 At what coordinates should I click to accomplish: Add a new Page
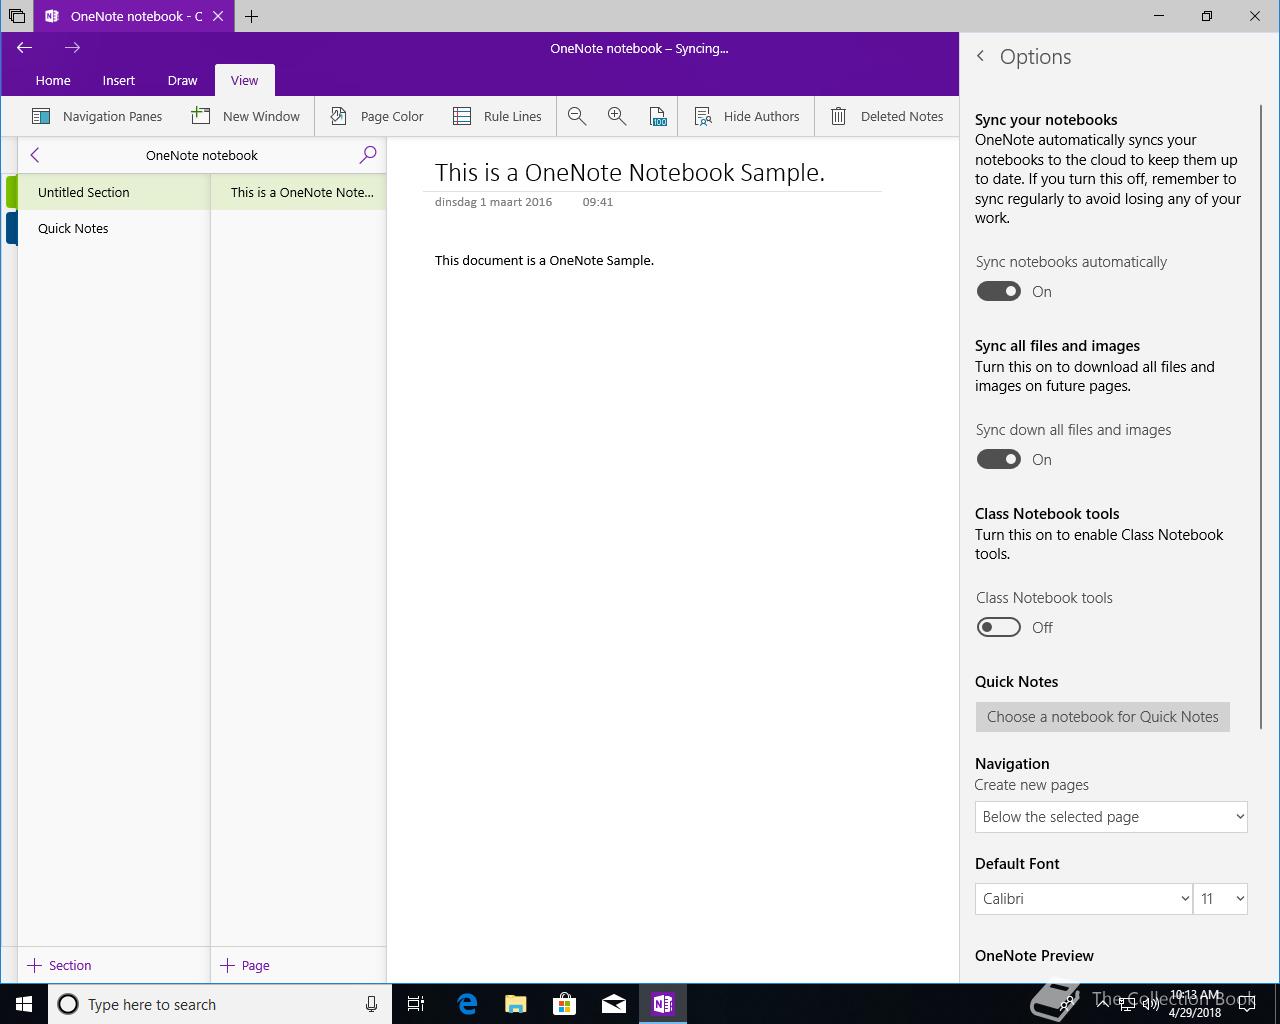point(245,965)
